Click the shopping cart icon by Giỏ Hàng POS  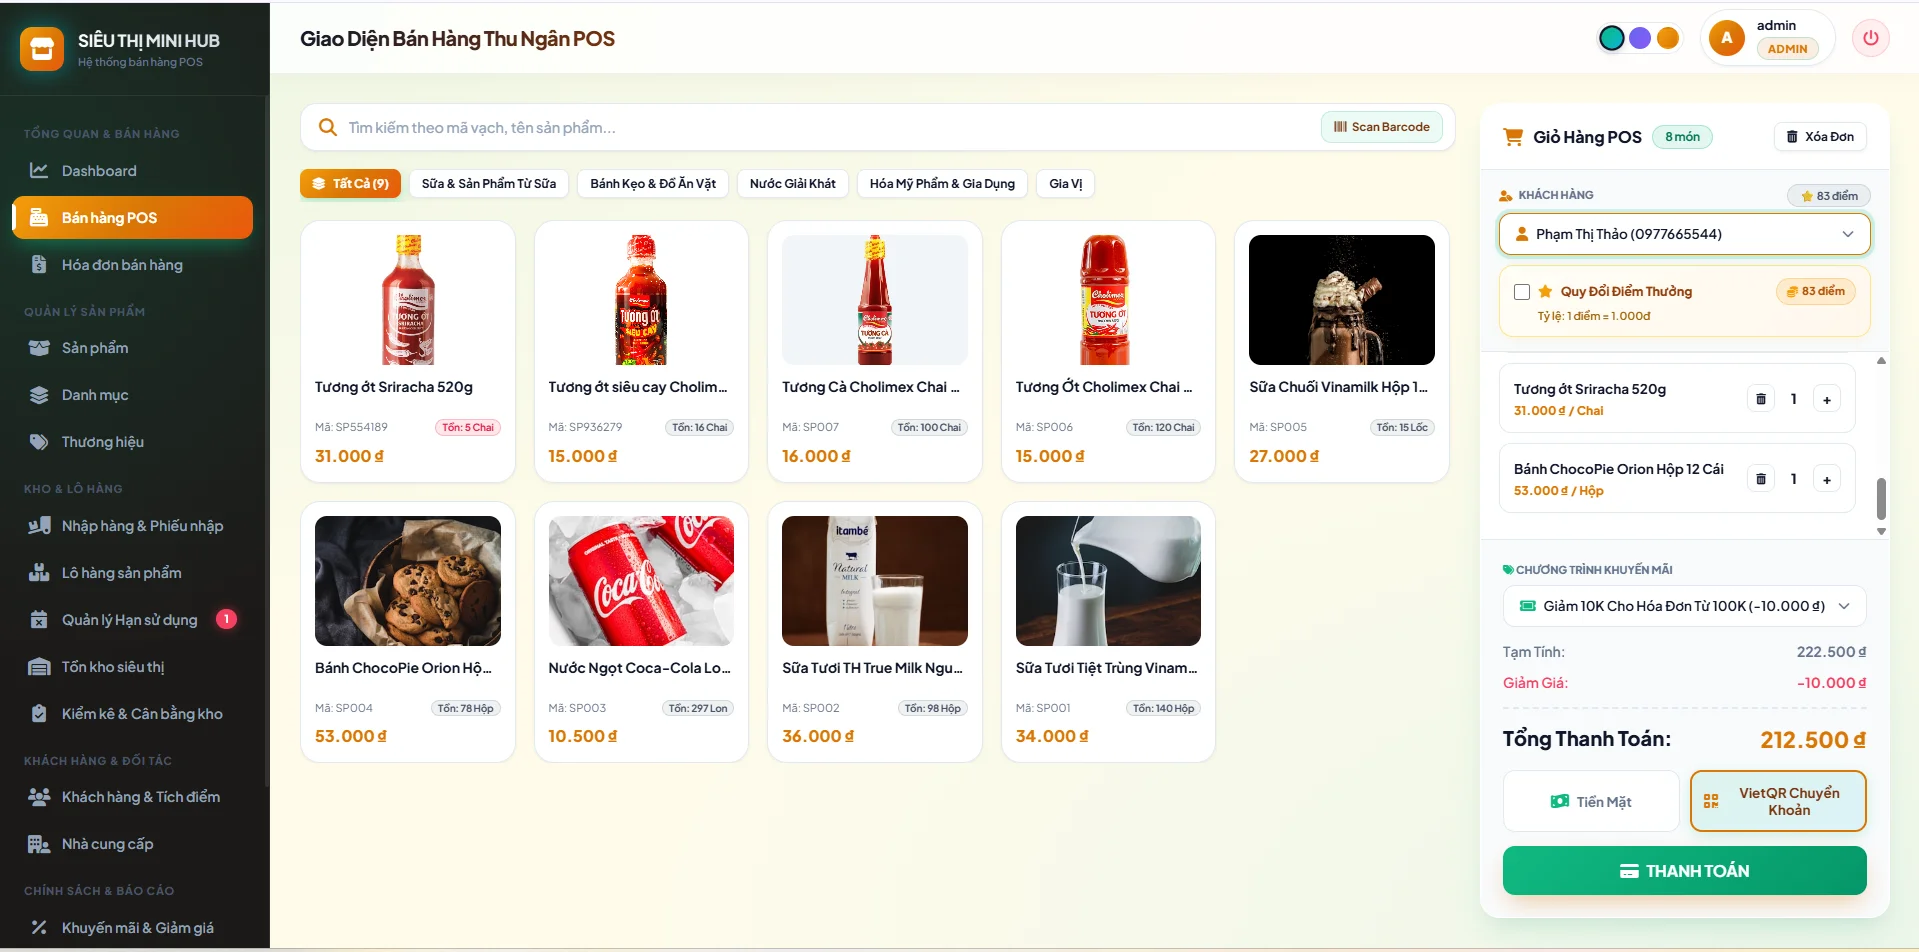1513,137
